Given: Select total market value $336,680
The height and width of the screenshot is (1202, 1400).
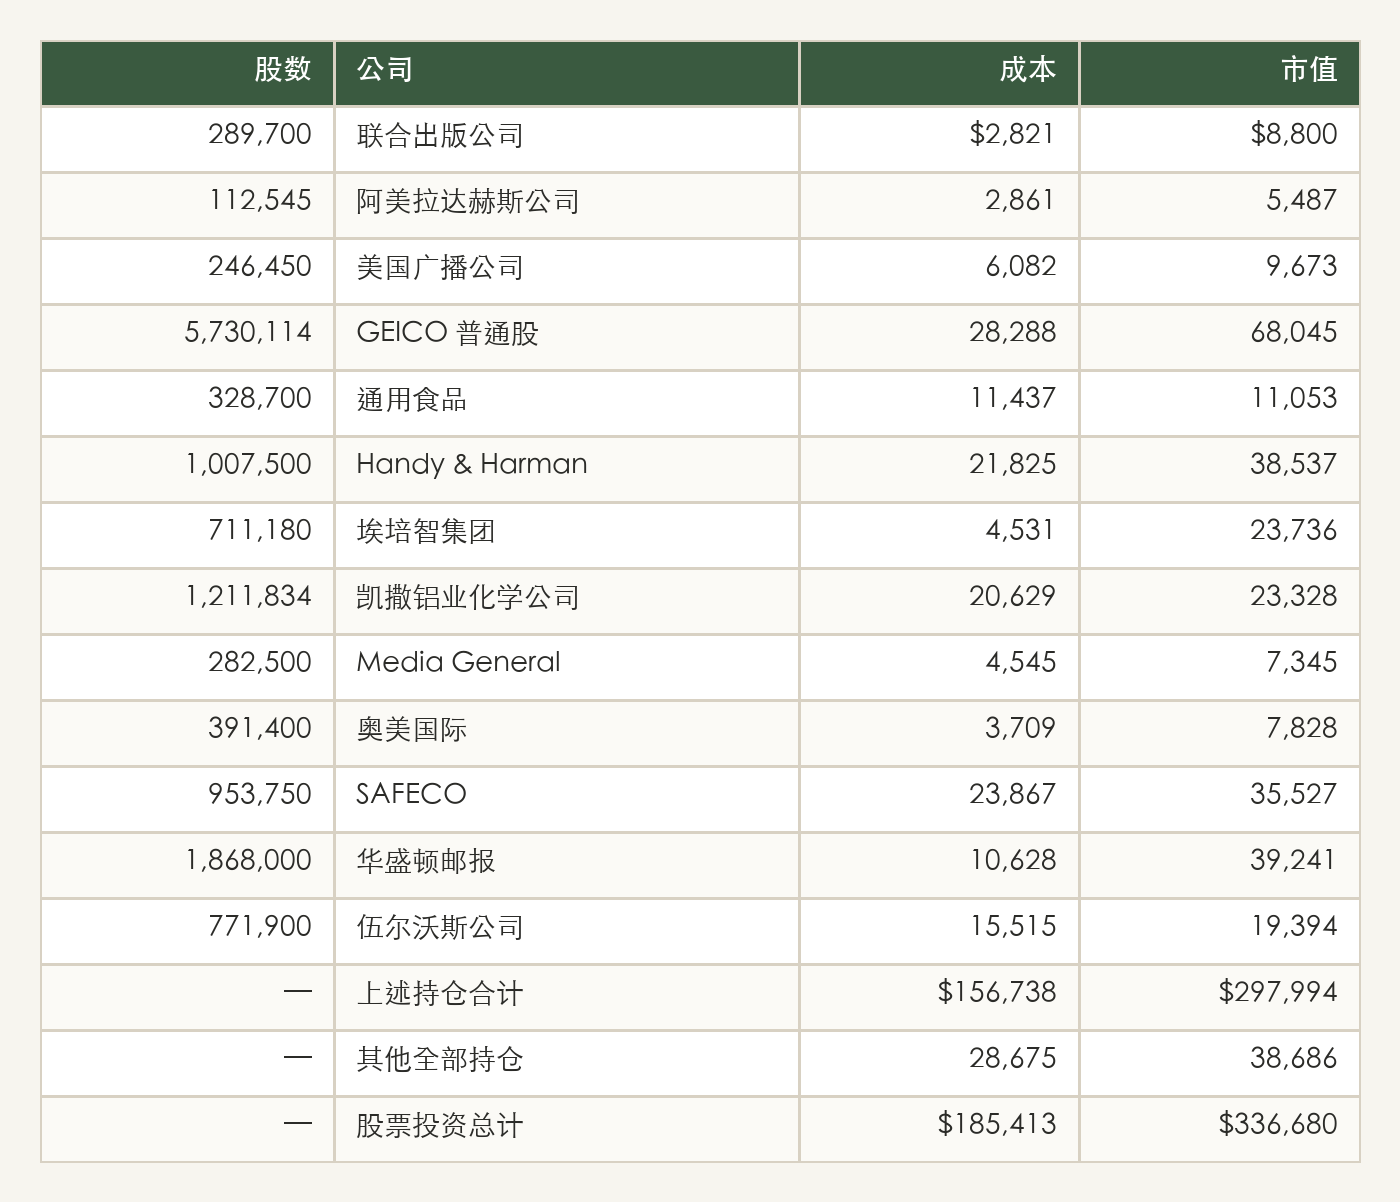Looking at the screenshot, I should point(1278,1125).
